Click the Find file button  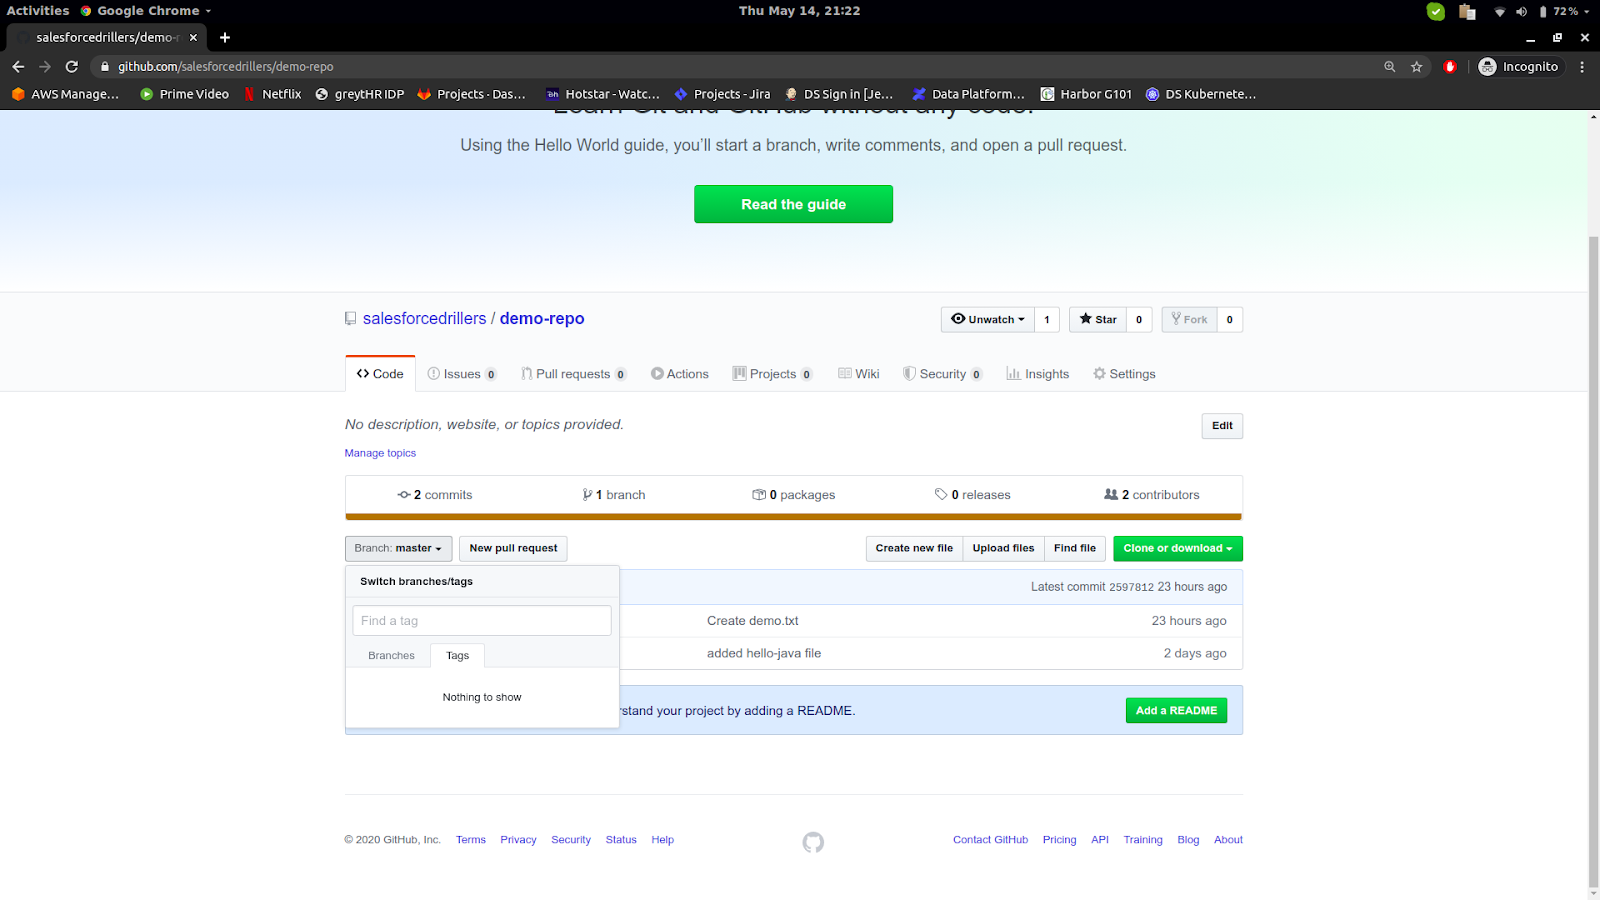tap(1075, 549)
